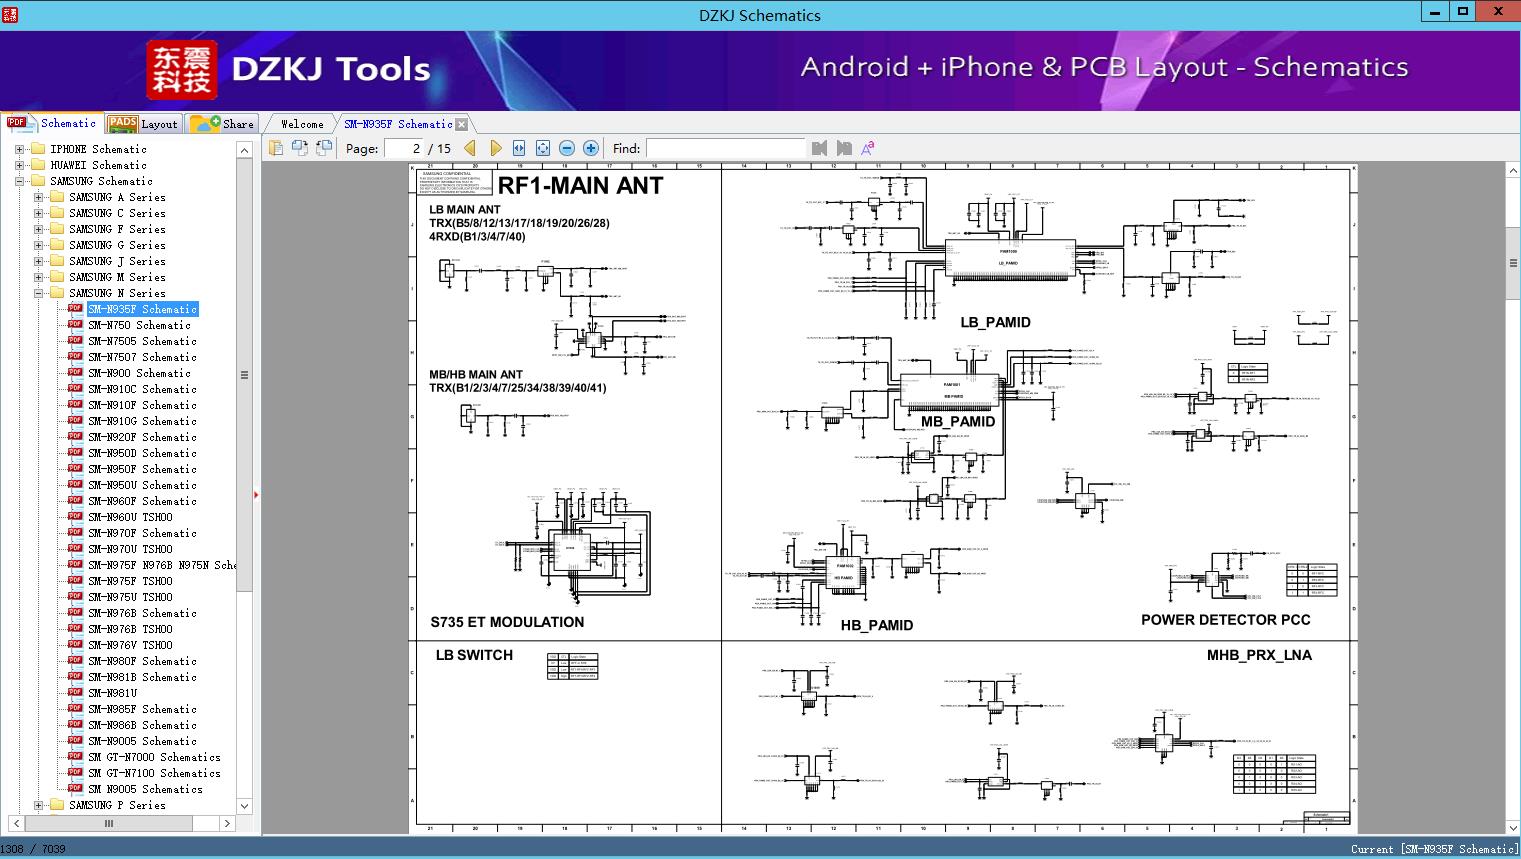This screenshot has height=859, width=1521.
Task: Click the PDF icon beside SM-N750 Schematic
Action: click(x=75, y=325)
